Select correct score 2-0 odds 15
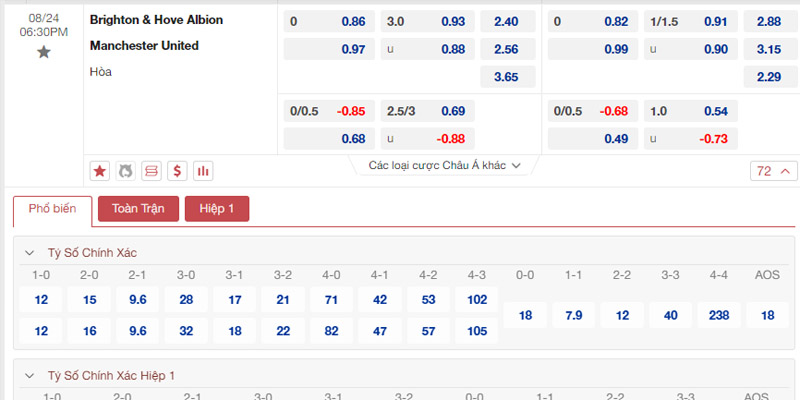Viewport: 800px width, 400px height. 89,299
